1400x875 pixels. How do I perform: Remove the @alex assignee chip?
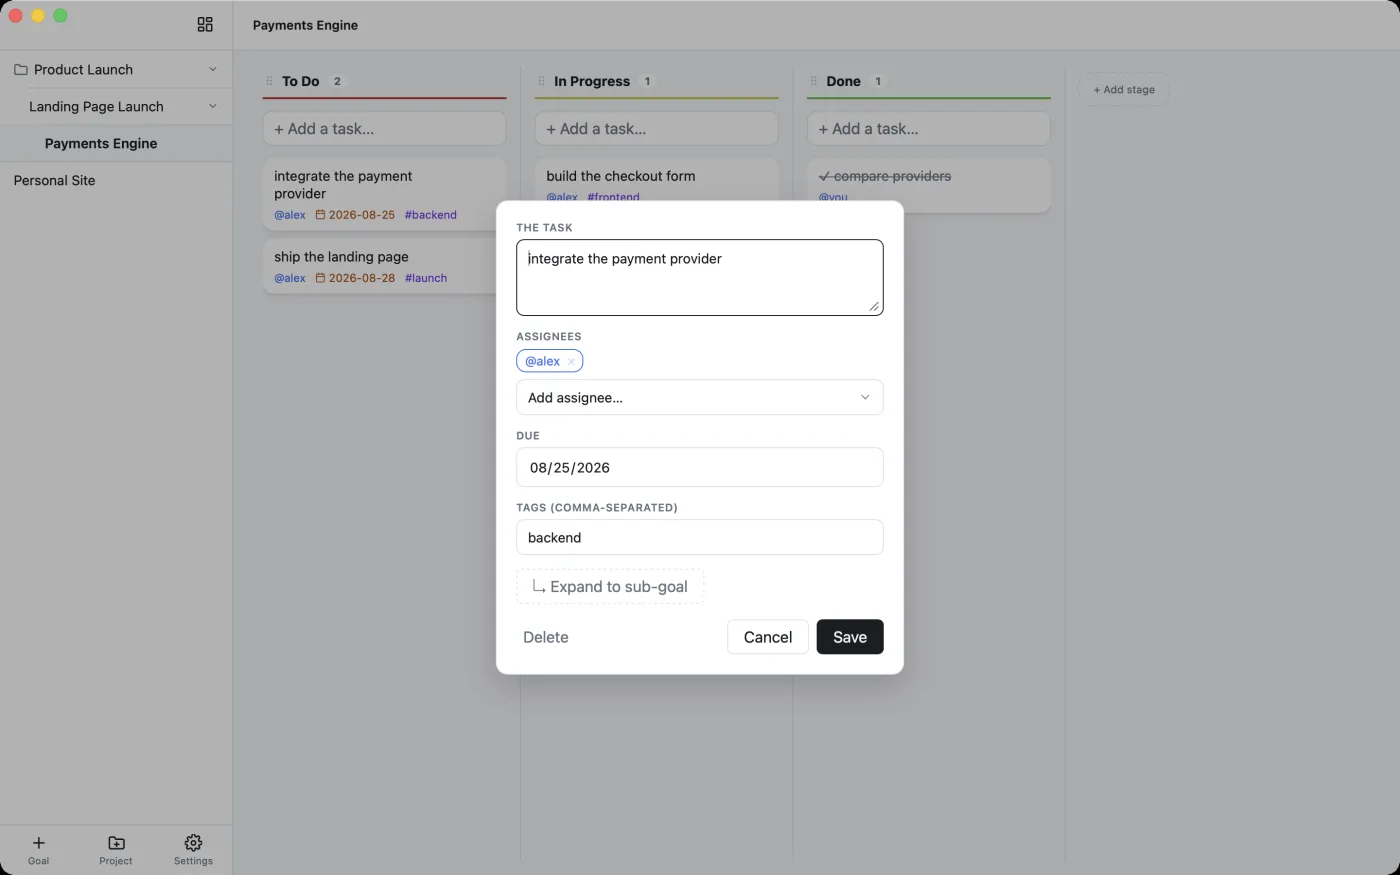[571, 362]
